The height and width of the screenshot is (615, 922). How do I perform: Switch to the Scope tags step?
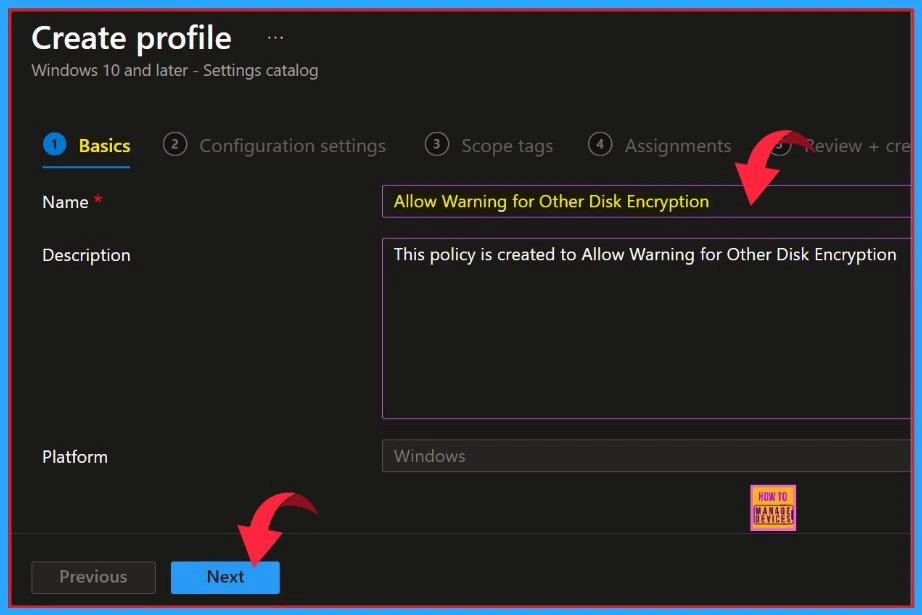click(x=489, y=145)
